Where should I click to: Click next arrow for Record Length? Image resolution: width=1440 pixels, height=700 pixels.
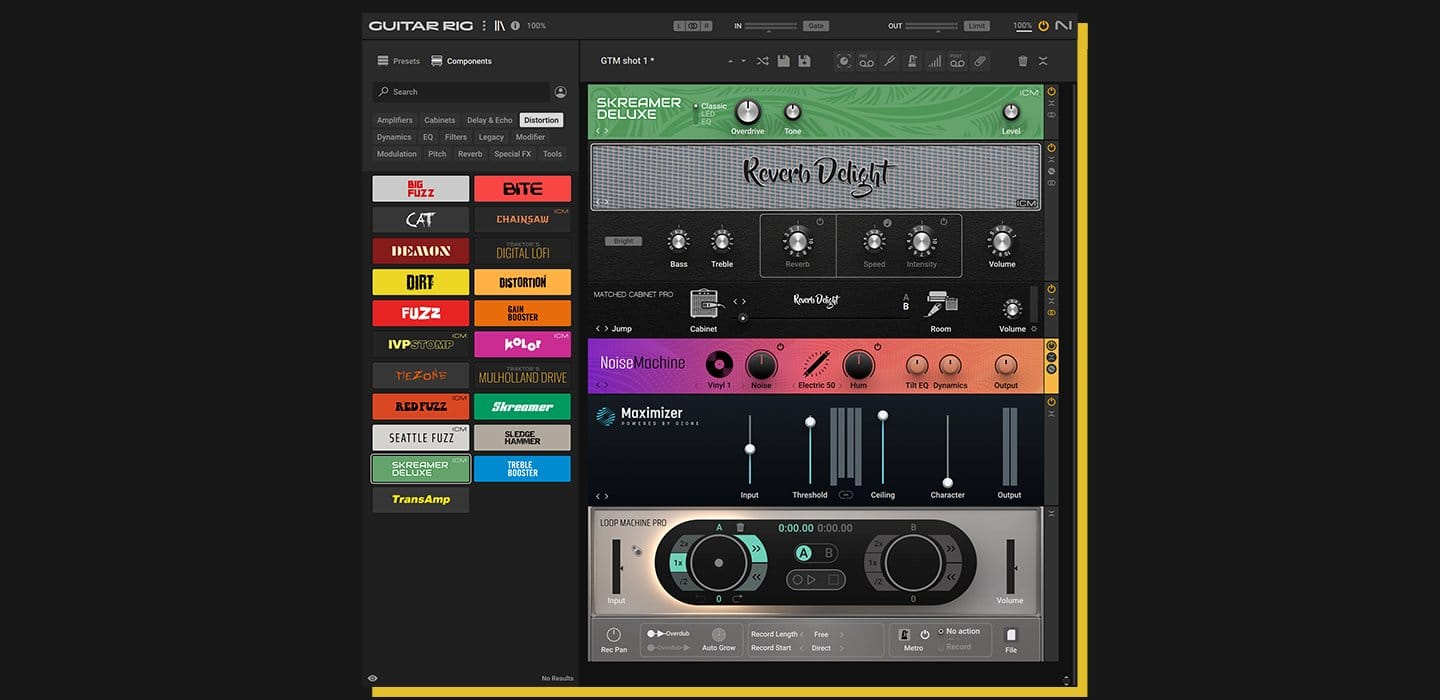point(841,634)
